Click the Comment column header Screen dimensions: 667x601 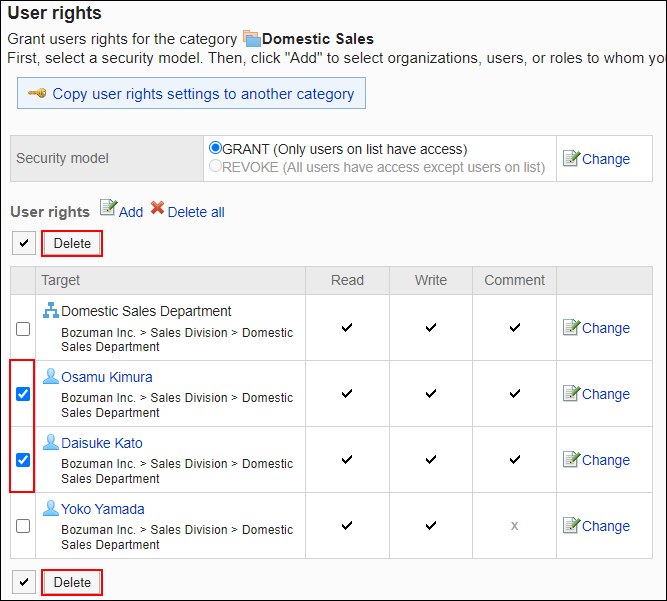point(514,280)
